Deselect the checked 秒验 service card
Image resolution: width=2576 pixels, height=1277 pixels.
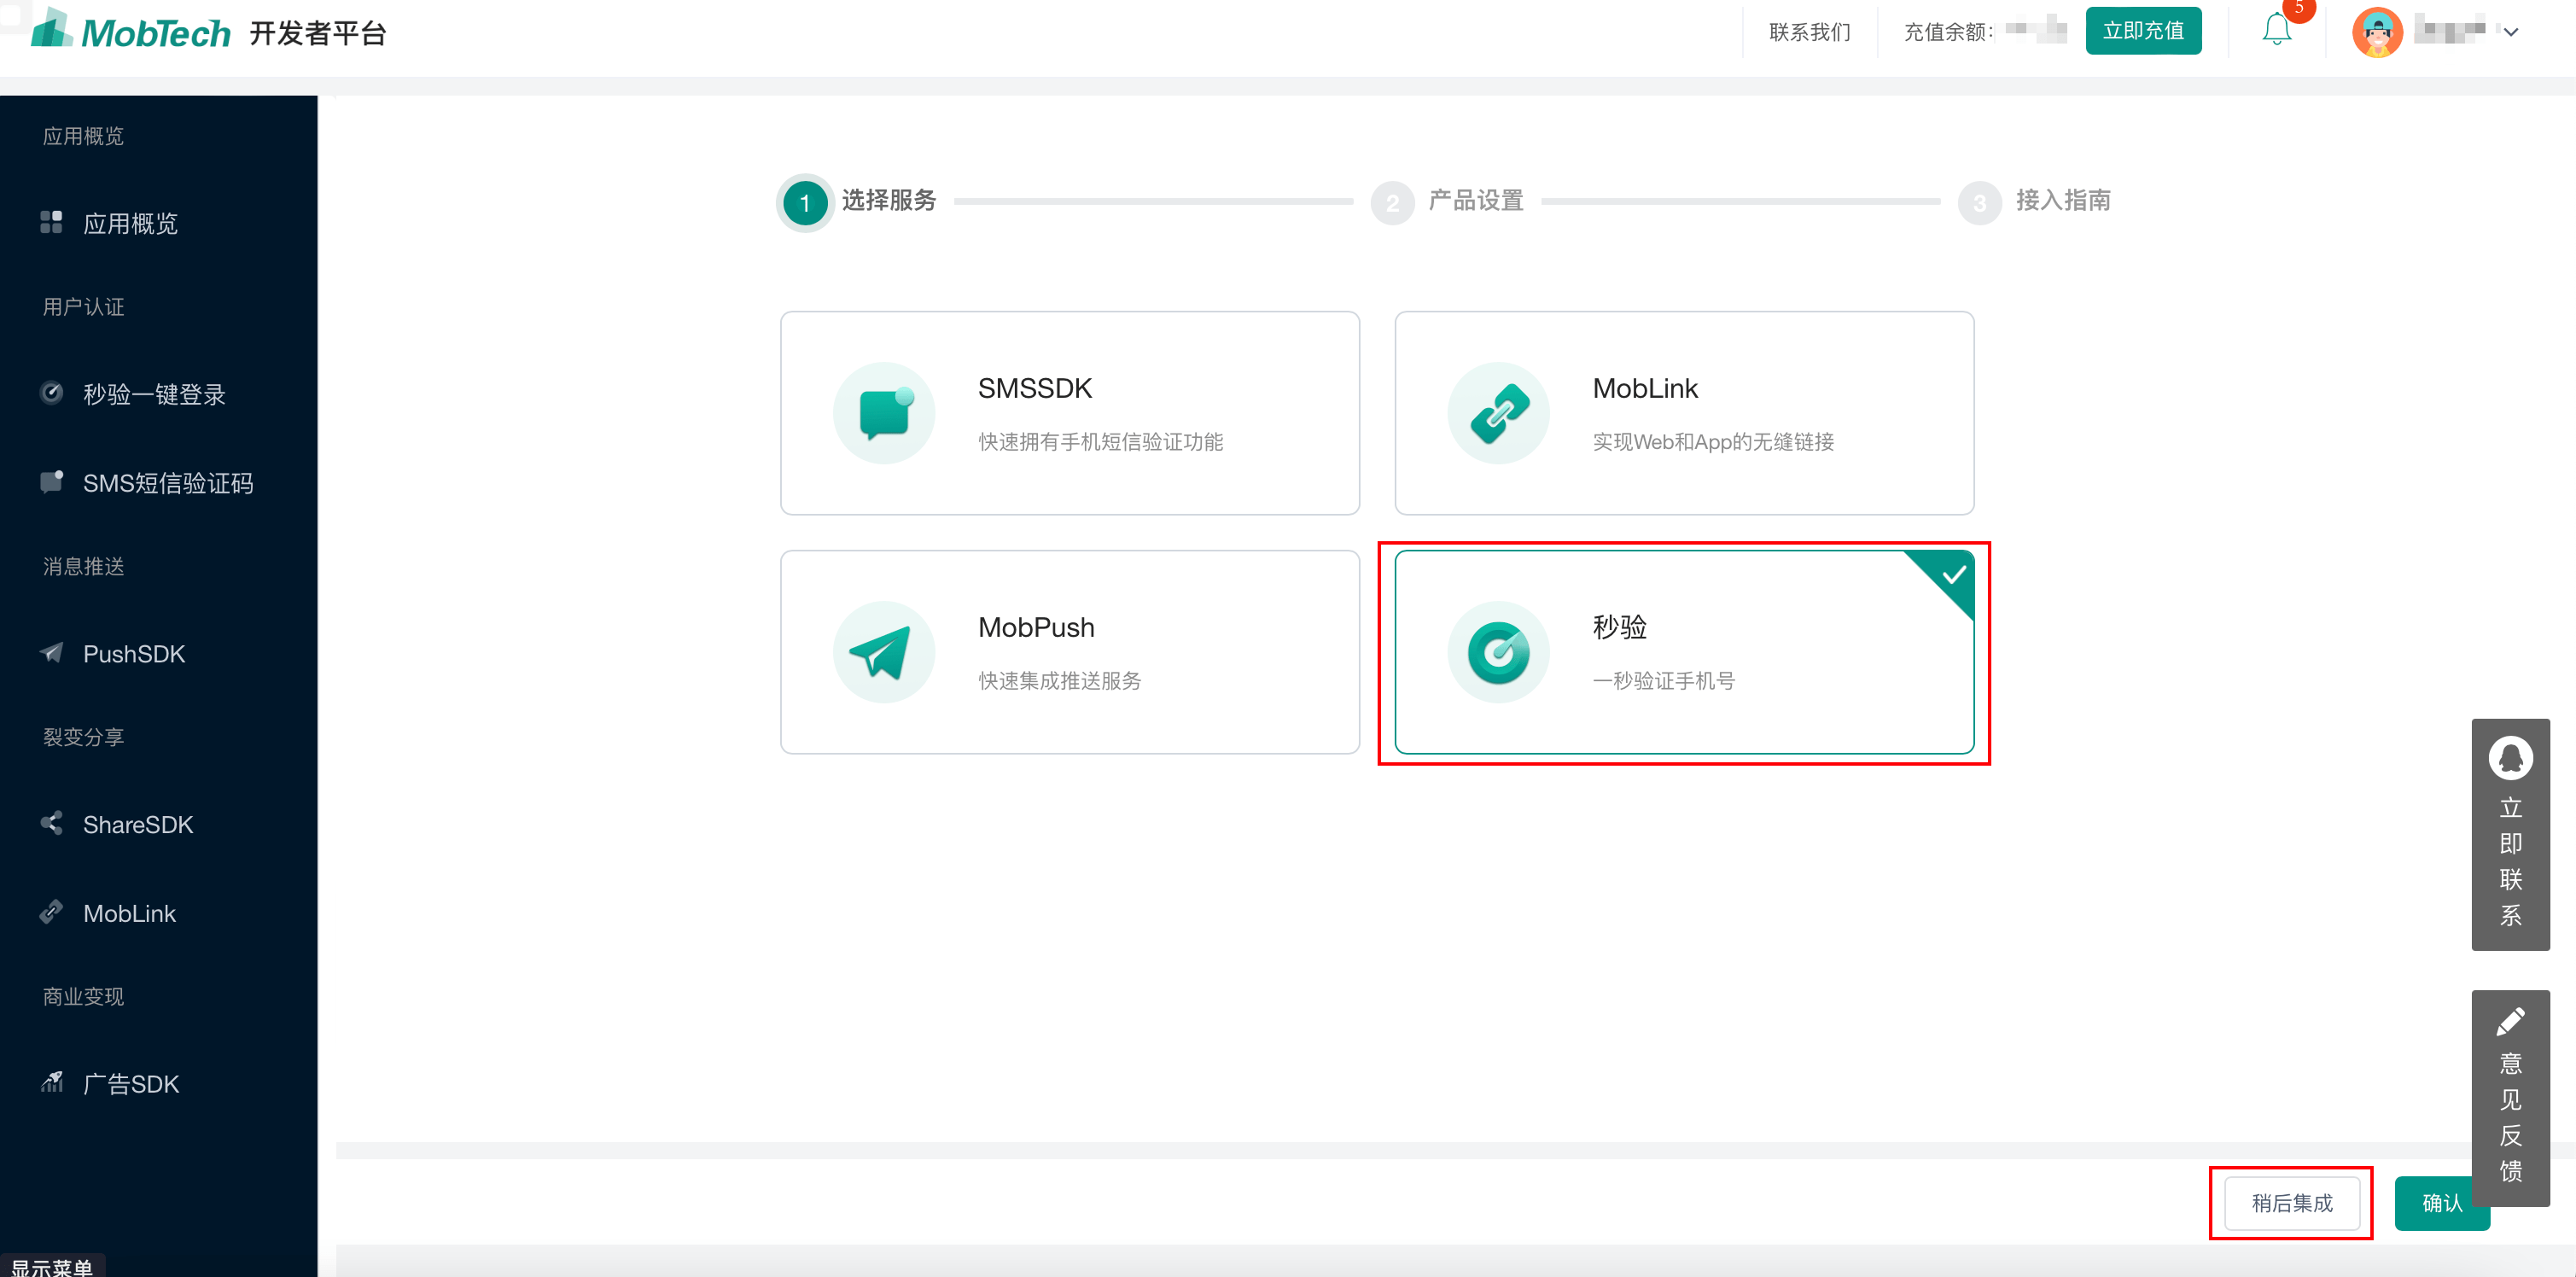point(1683,652)
